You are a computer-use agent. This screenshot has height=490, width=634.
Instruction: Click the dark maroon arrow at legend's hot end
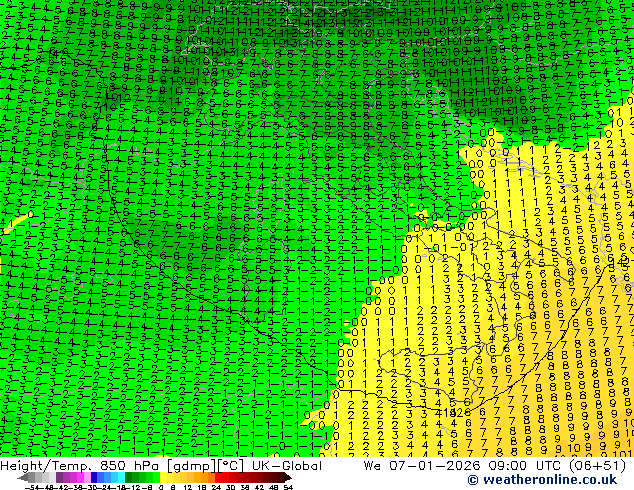[288, 477]
